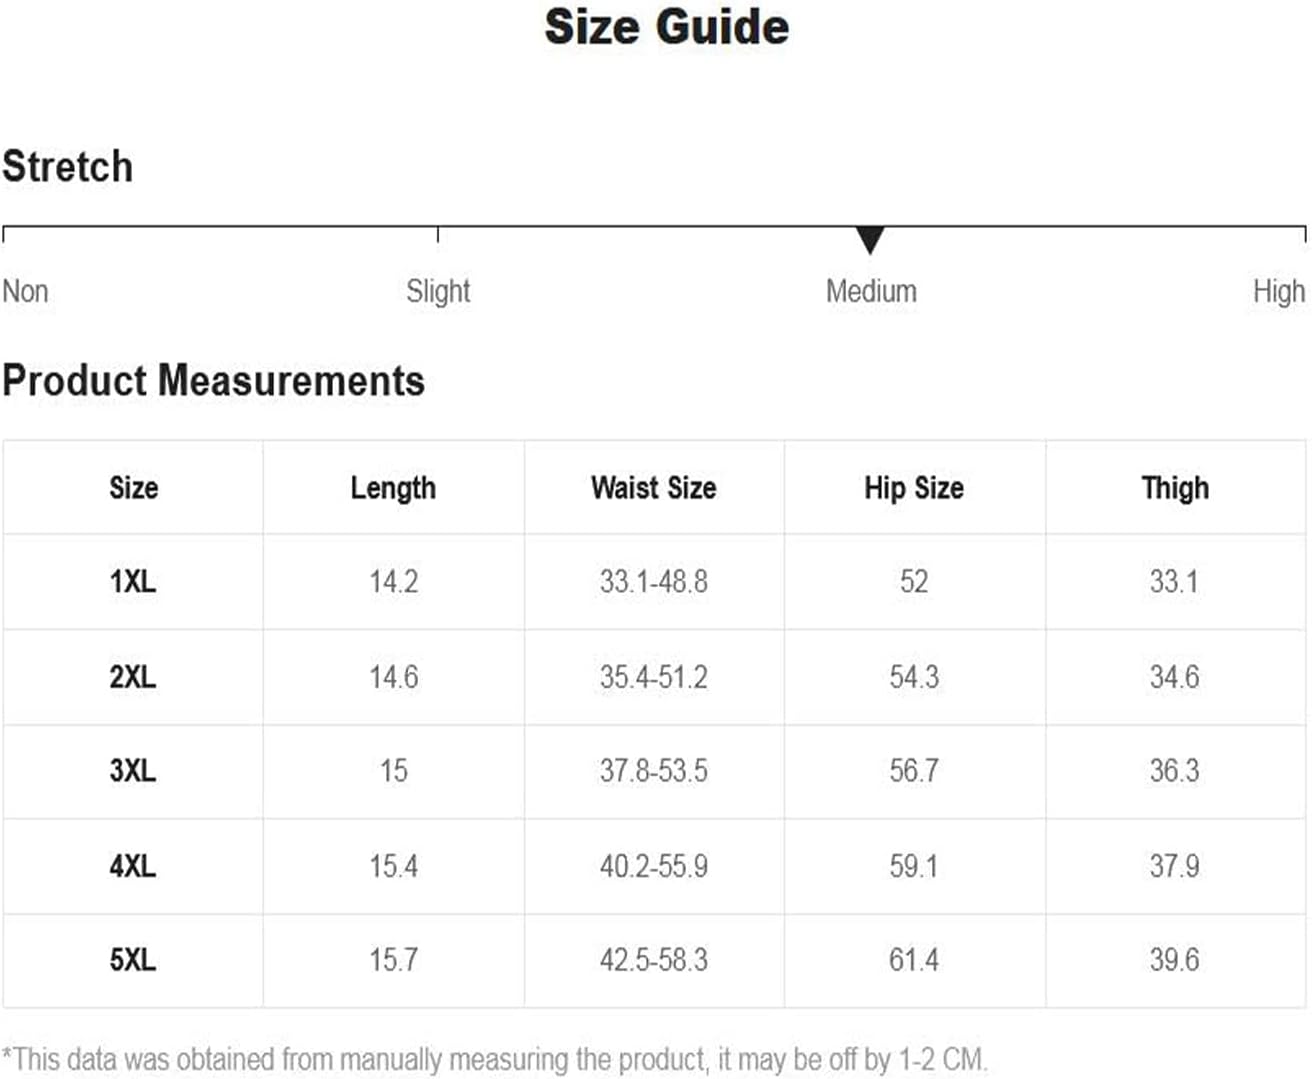Click the Medium stretch triangle marker
The width and height of the screenshot is (1312, 1079).
870,240
